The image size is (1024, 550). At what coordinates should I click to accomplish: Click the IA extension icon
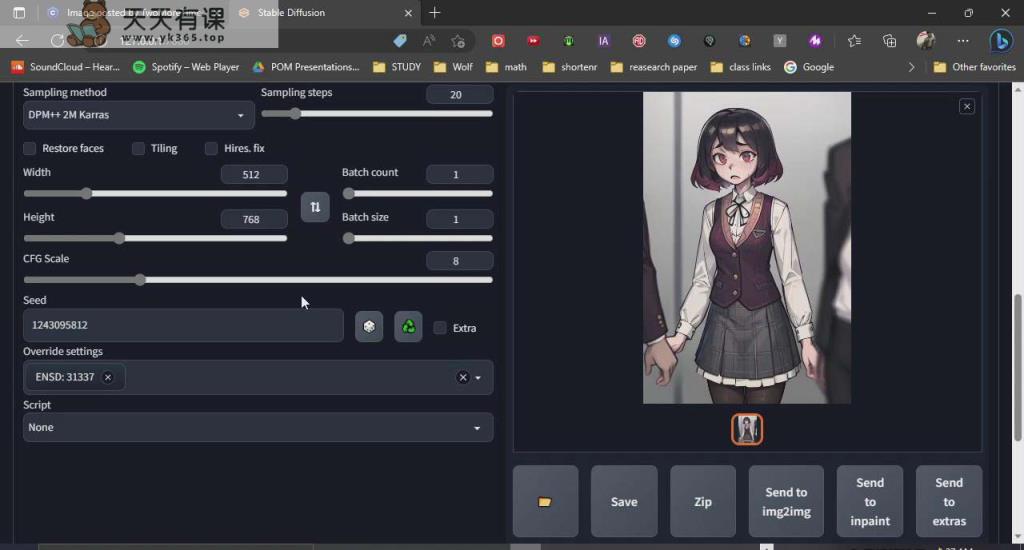603,41
